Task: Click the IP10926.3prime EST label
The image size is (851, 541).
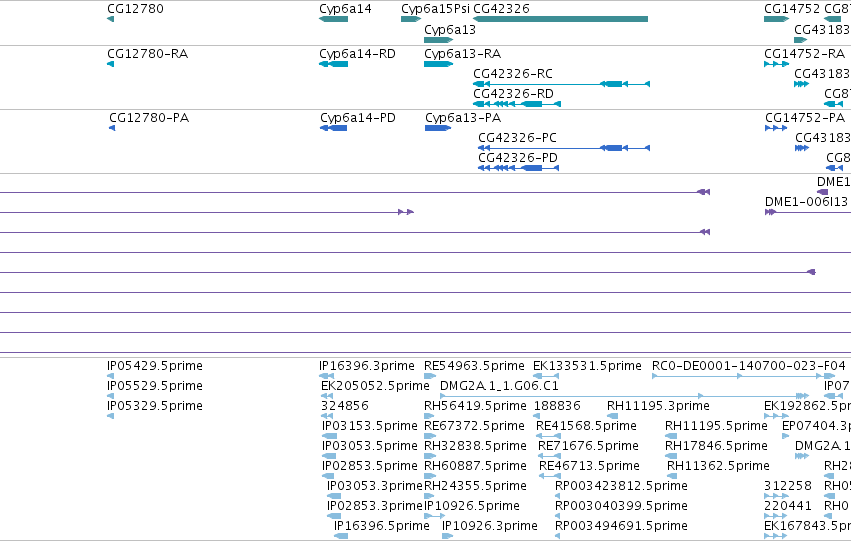Action: point(490,526)
